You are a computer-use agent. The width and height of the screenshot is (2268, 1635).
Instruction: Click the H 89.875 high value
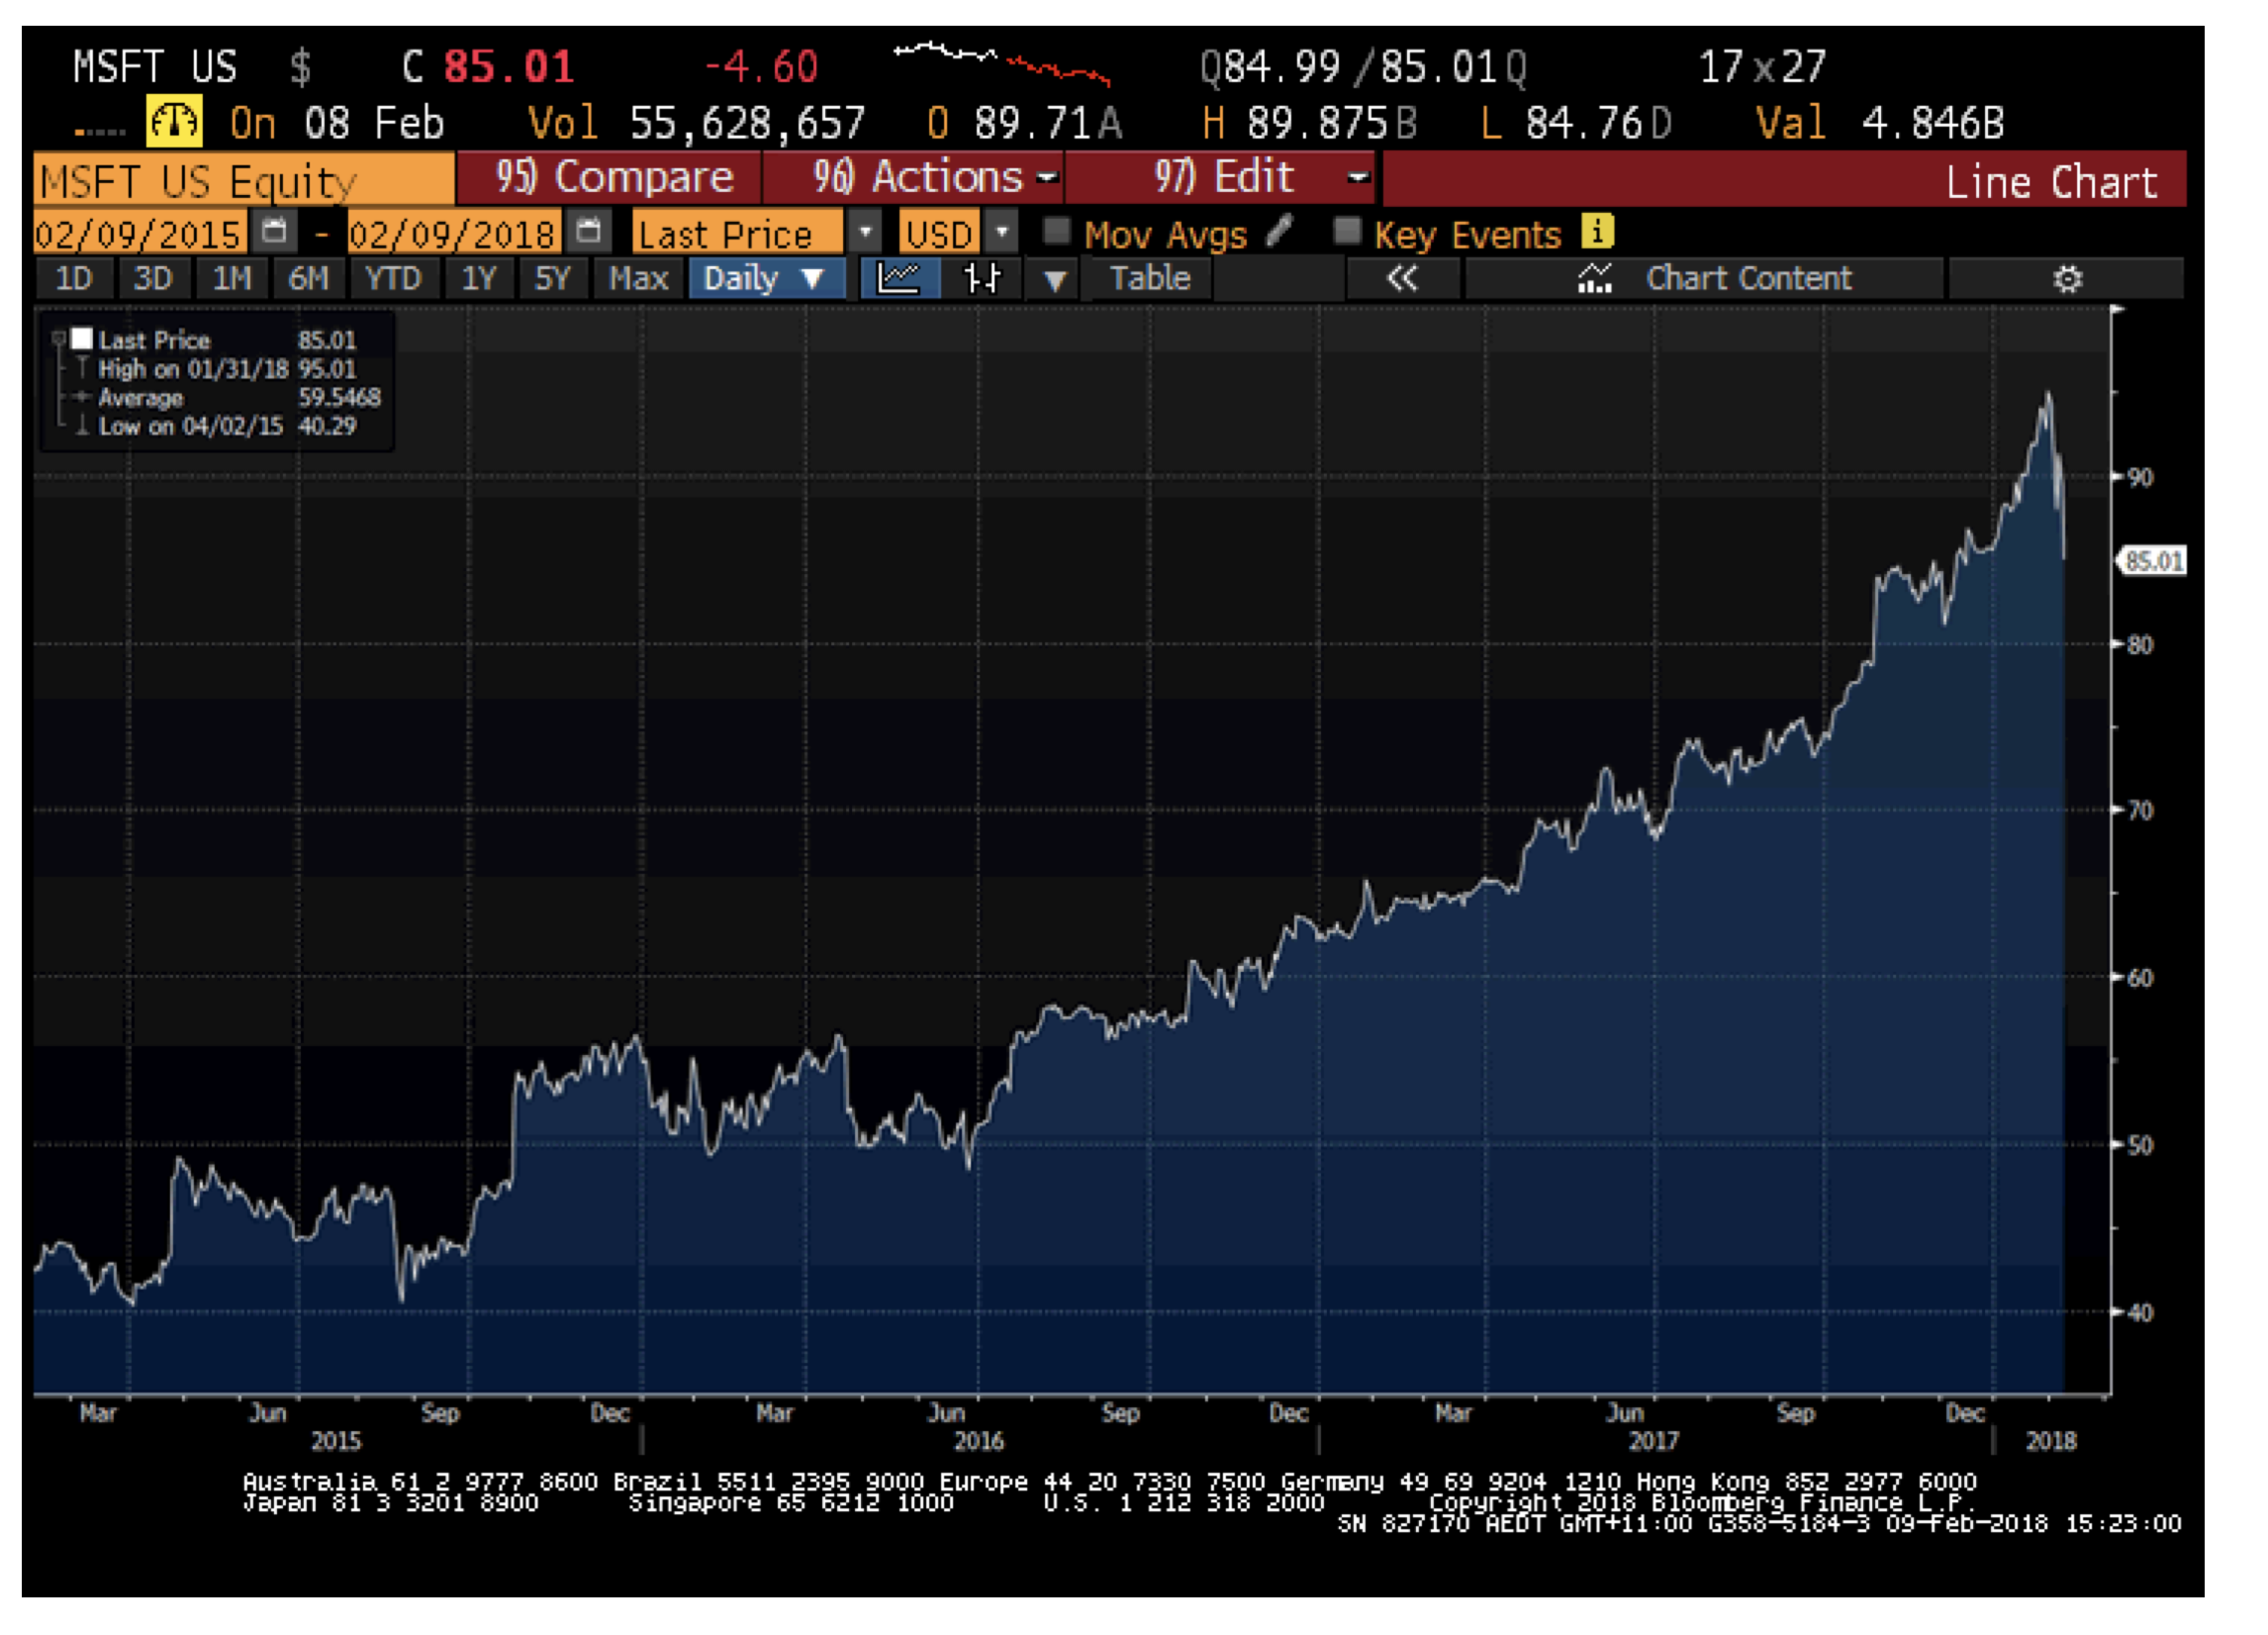point(1310,123)
